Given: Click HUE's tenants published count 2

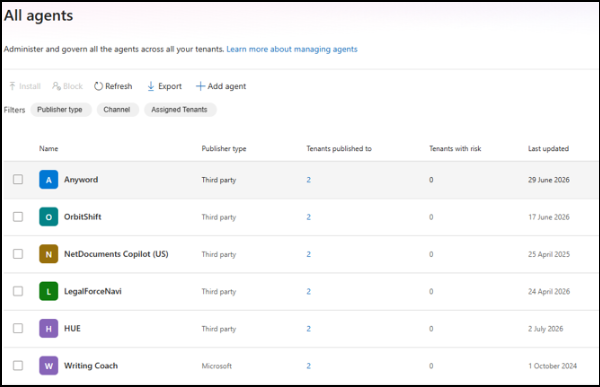Looking at the screenshot, I should coord(308,328).
